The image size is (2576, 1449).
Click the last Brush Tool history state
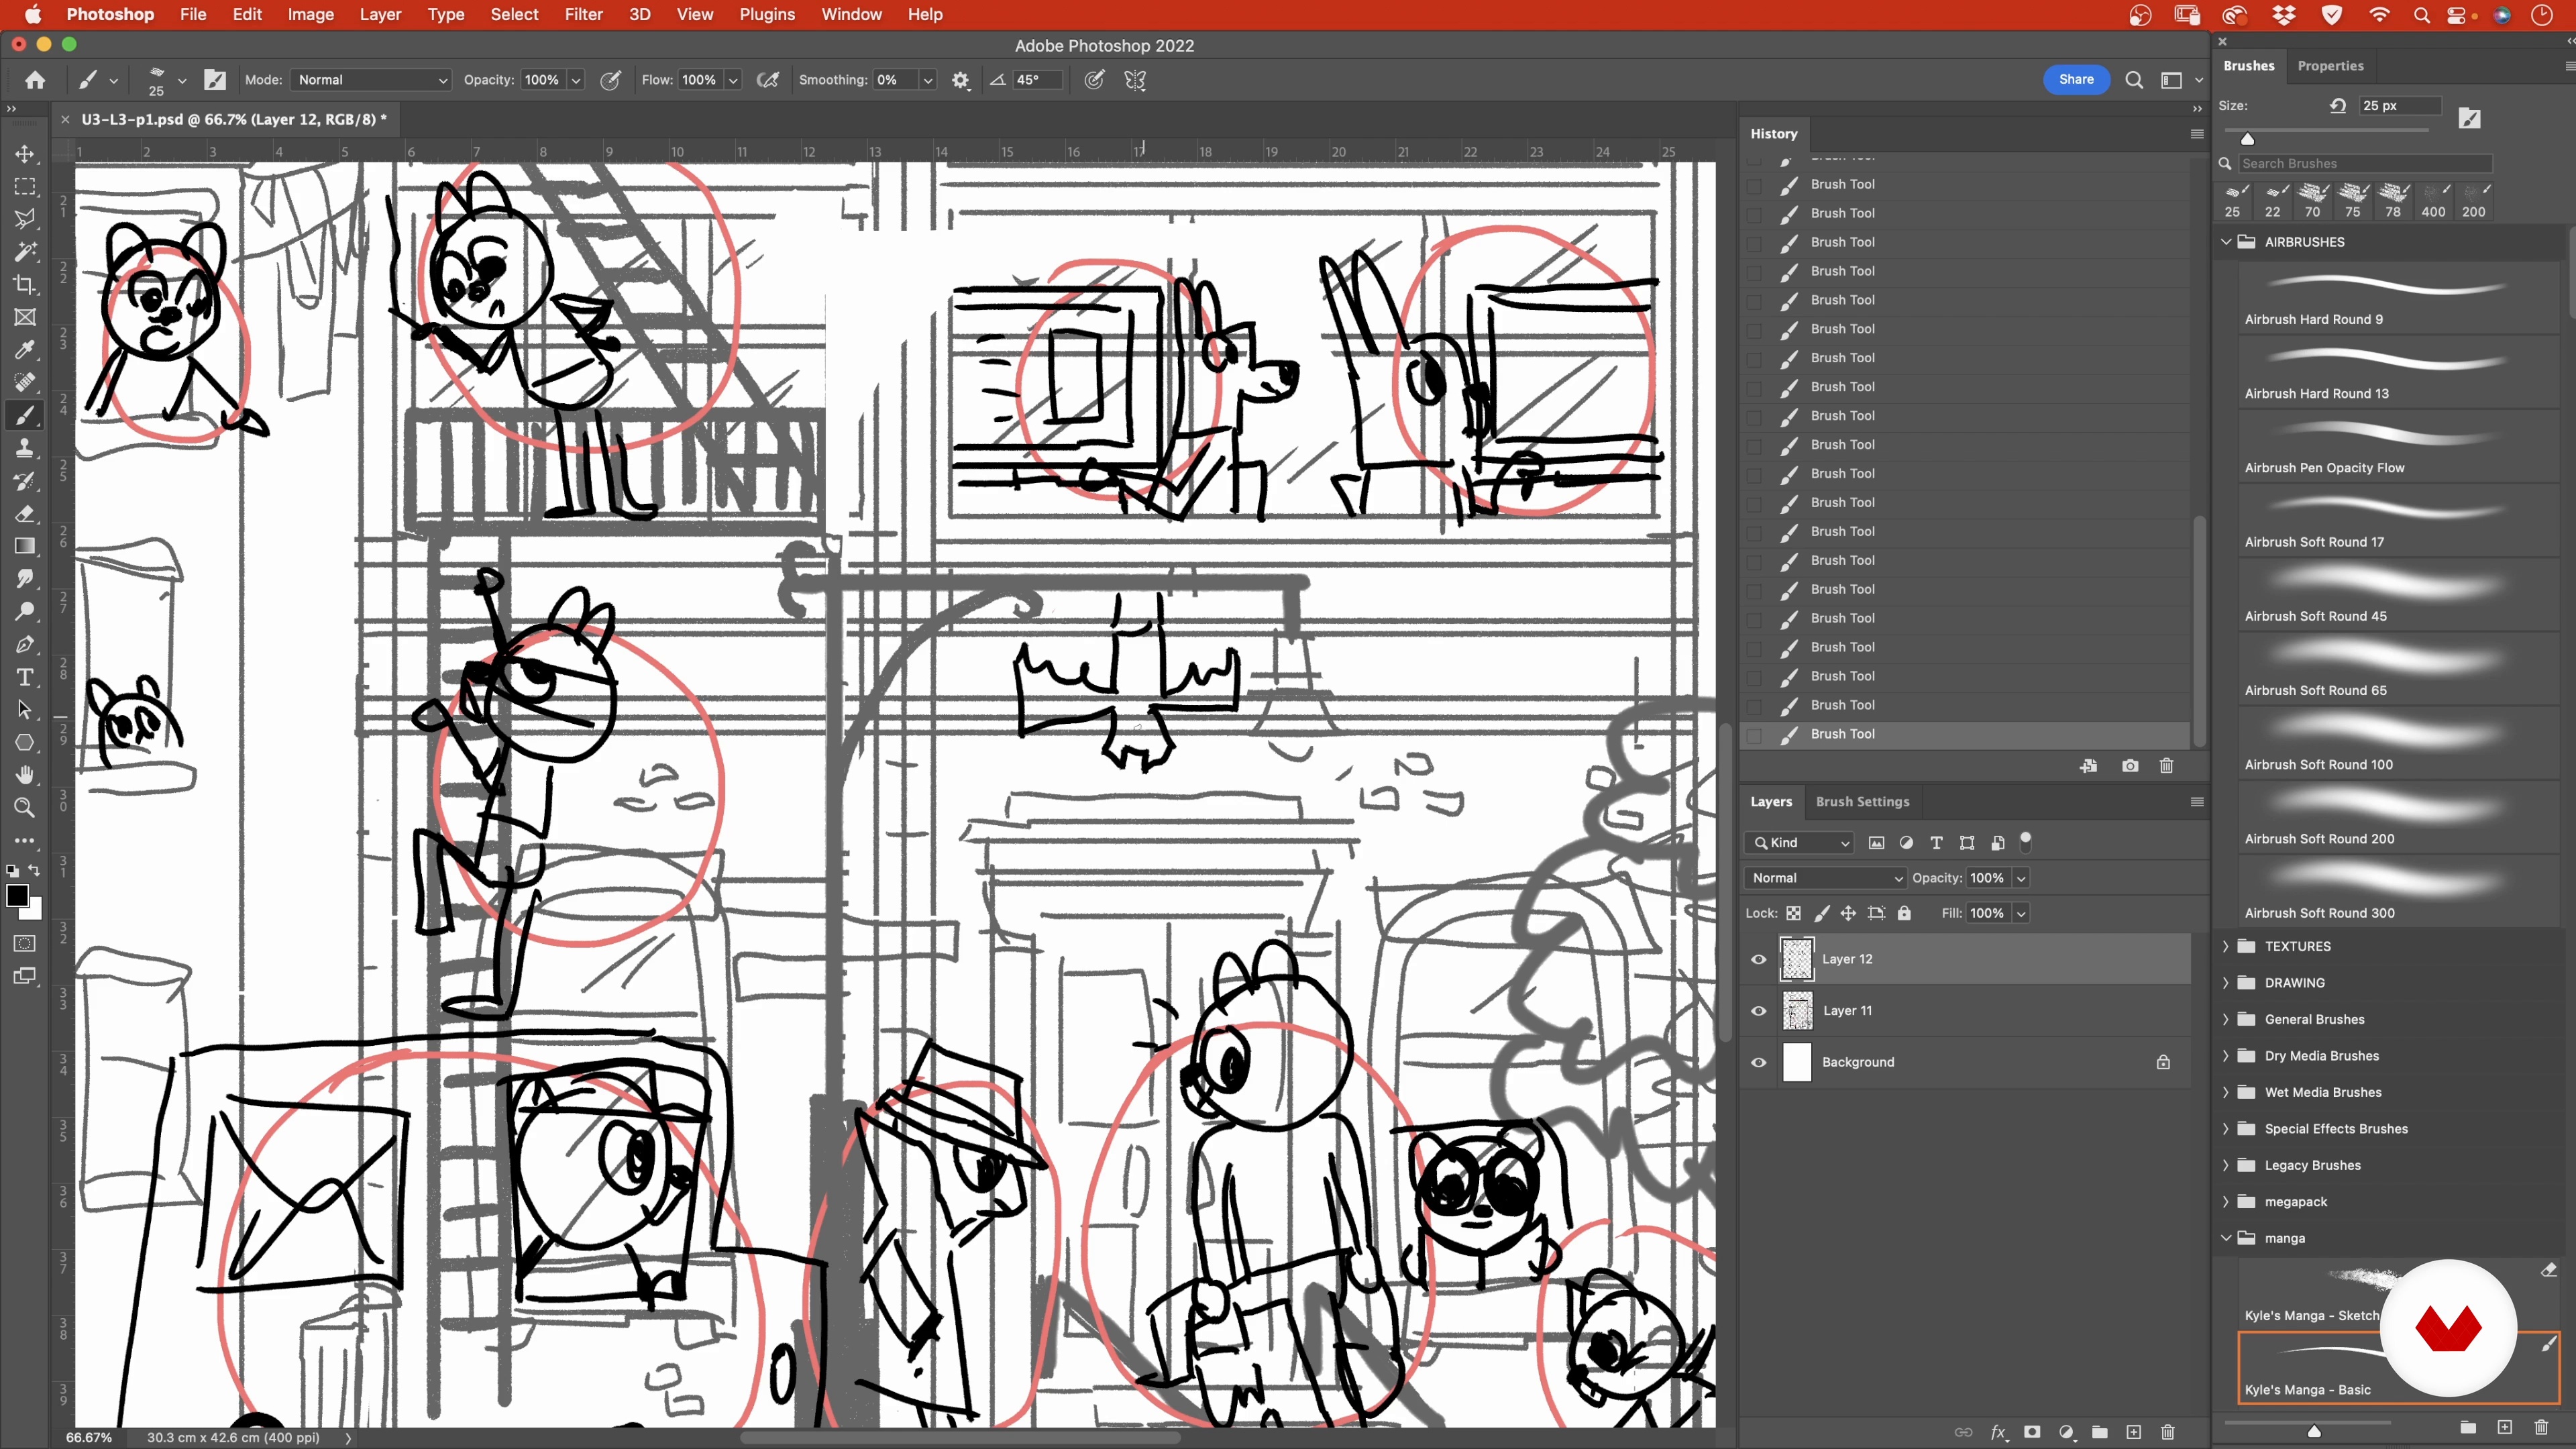[1966, 734]
